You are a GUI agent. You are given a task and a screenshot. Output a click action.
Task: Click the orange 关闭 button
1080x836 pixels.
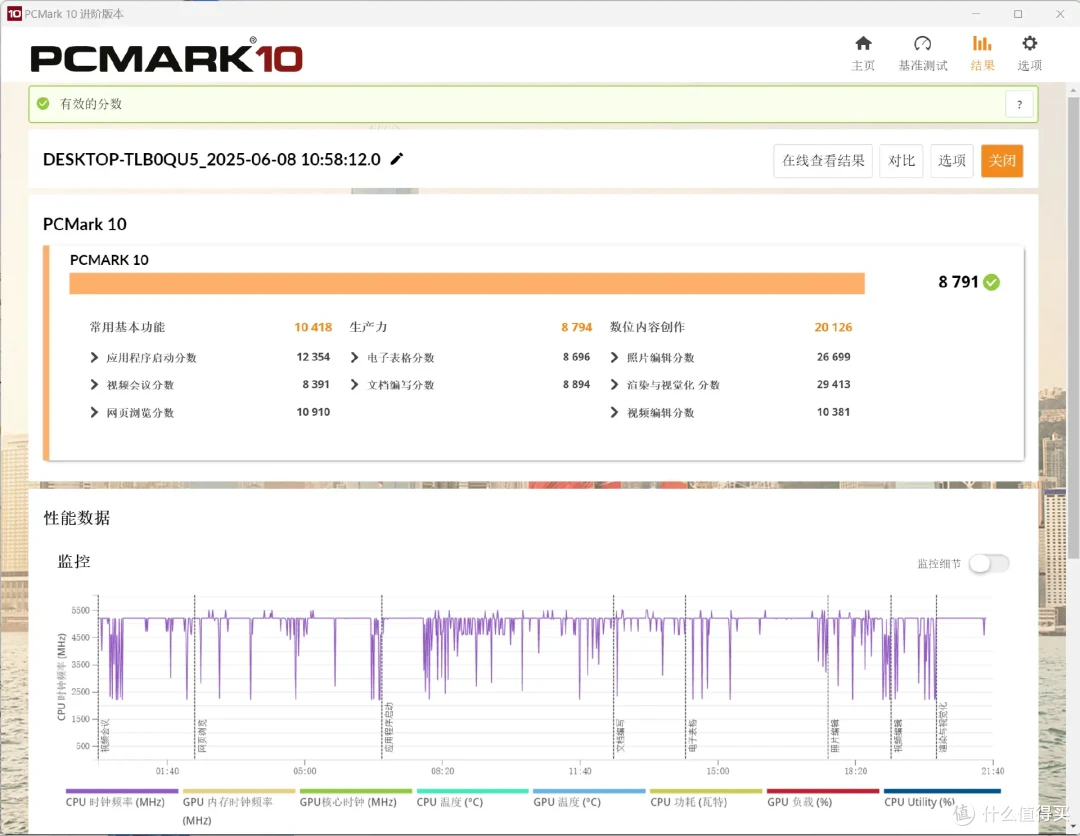coord(1001,160)
